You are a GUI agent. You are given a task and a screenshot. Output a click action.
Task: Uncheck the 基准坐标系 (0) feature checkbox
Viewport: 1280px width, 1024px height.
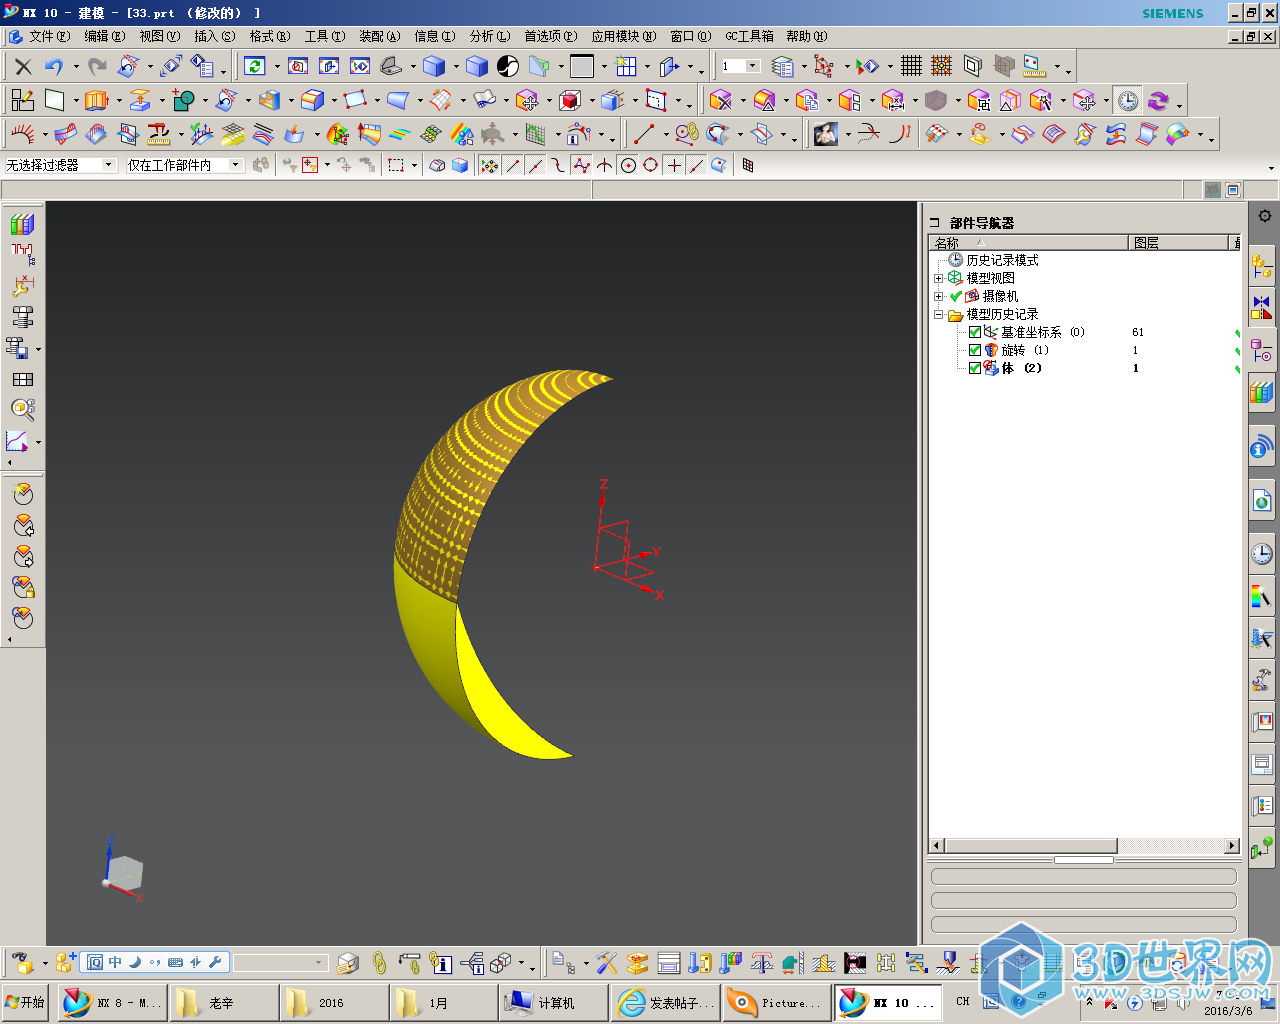click(x=975, y=332)
